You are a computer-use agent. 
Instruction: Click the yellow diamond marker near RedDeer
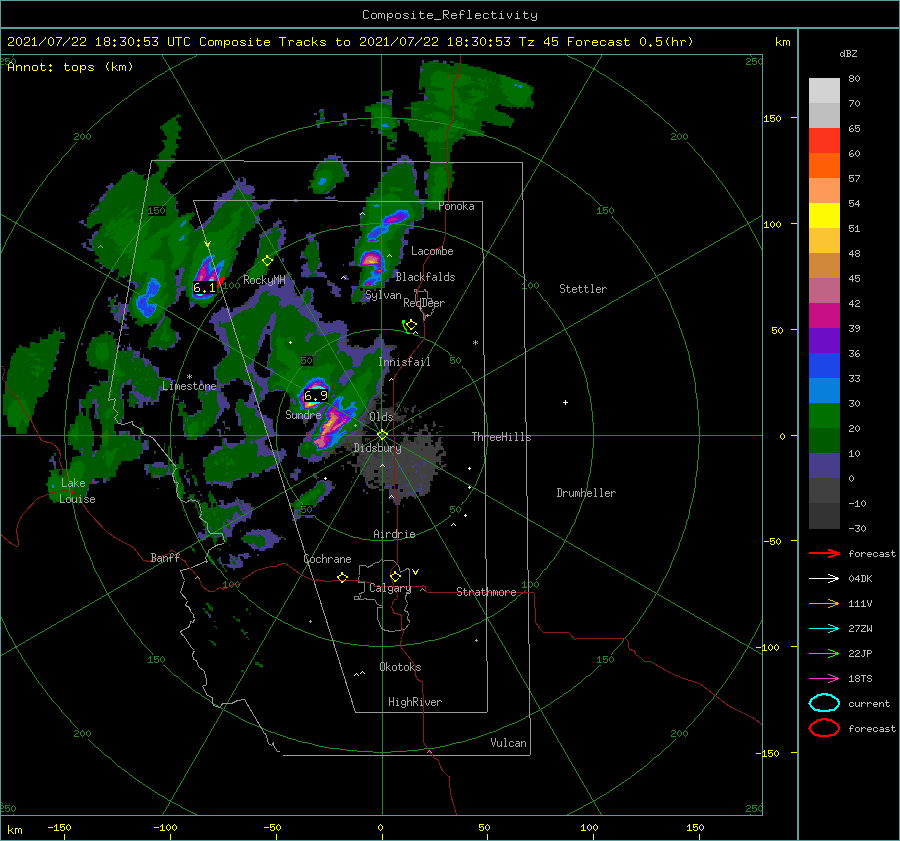(411, 325)
